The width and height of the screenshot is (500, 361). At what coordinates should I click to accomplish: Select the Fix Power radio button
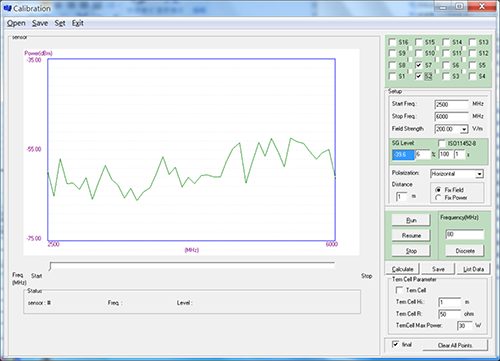[438, 198]
